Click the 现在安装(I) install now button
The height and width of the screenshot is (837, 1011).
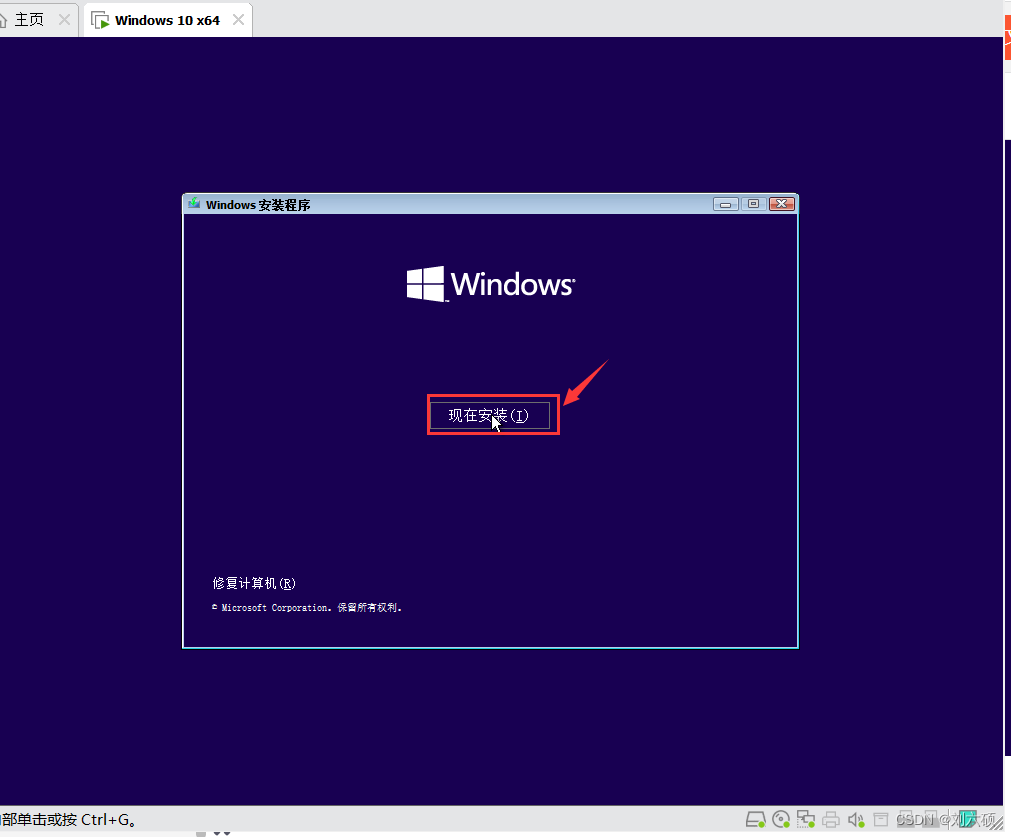click(x=490, y=415)
